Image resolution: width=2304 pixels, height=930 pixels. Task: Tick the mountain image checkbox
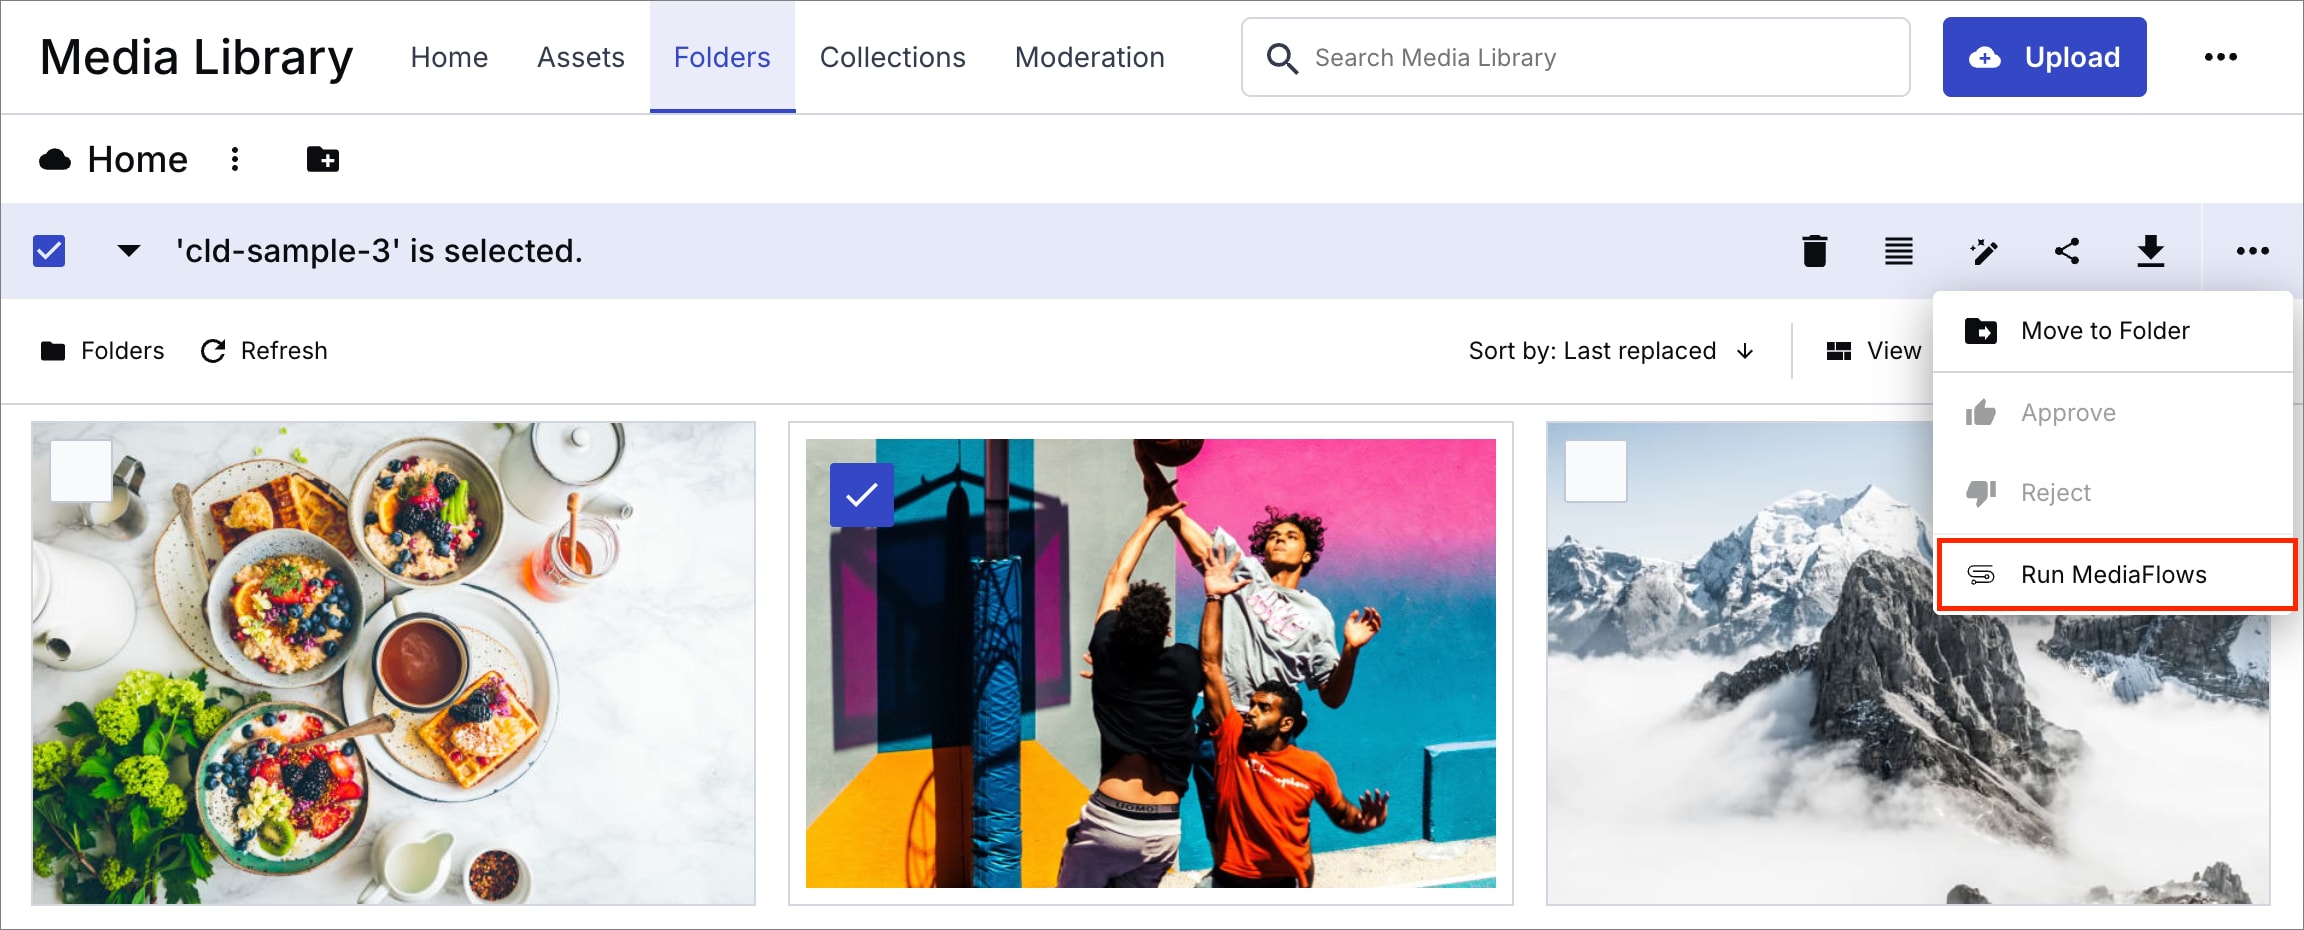1595,471
